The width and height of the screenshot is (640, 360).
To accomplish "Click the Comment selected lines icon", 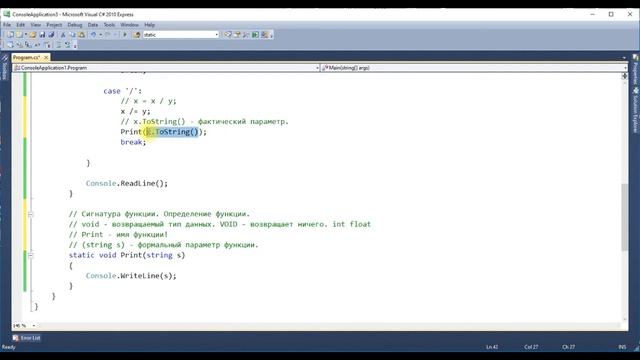I will click(x=58, y=45).
